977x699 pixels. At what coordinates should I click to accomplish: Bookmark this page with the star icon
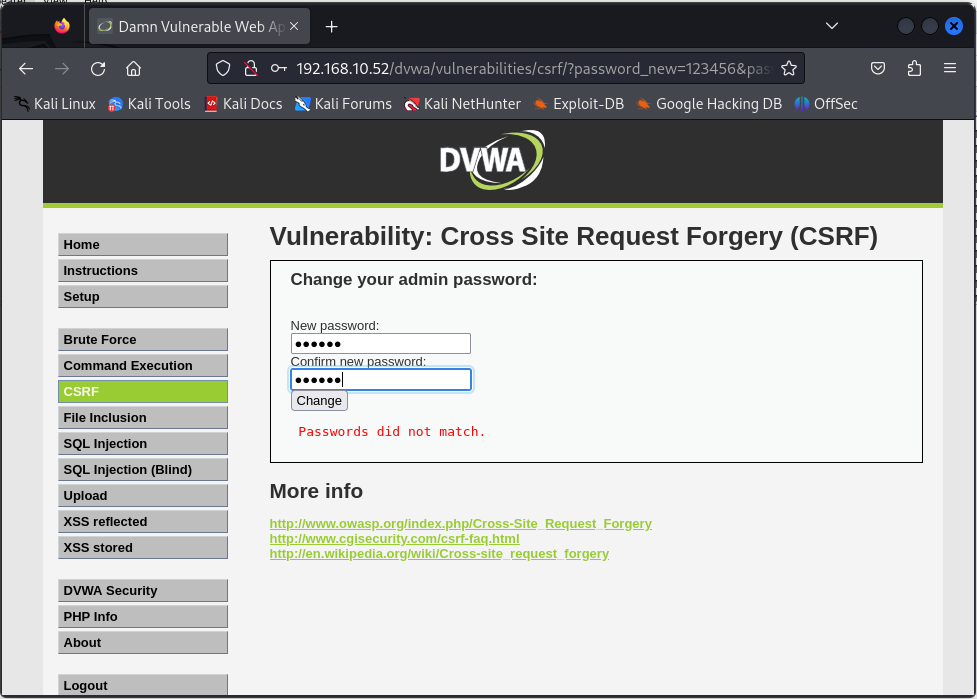pos(789,69)
